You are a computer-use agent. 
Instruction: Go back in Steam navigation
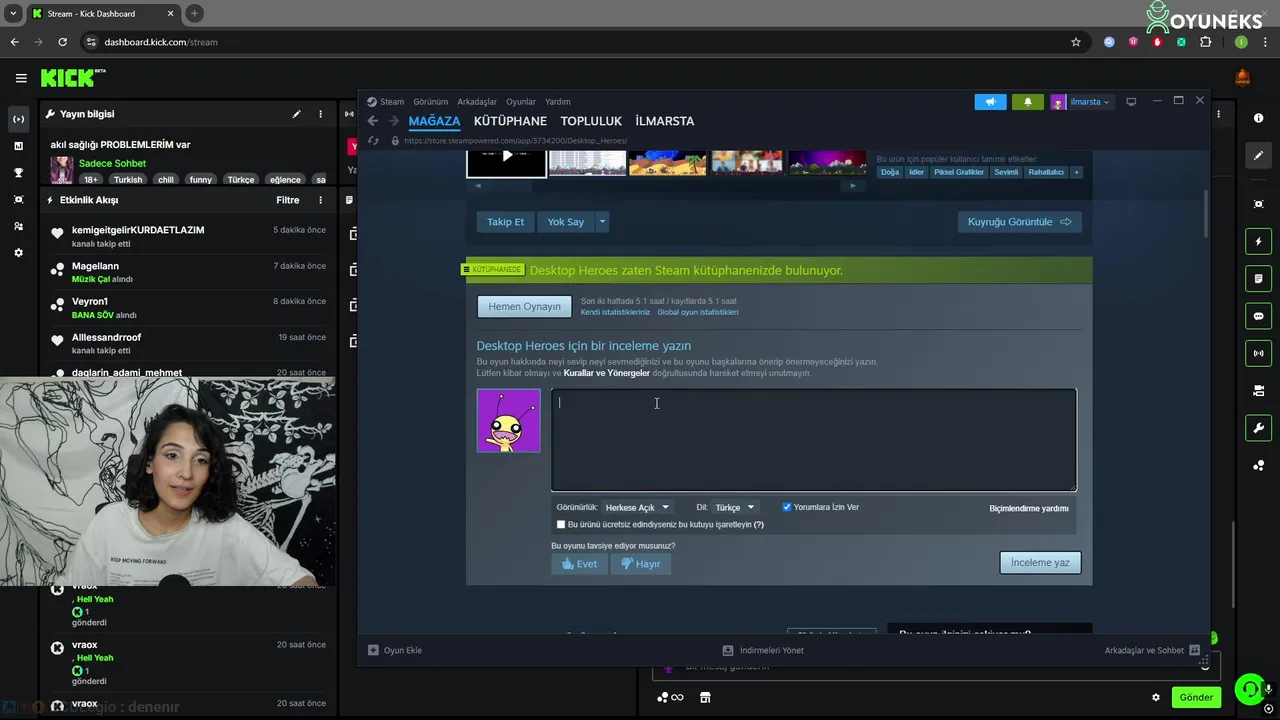point(373,121)
